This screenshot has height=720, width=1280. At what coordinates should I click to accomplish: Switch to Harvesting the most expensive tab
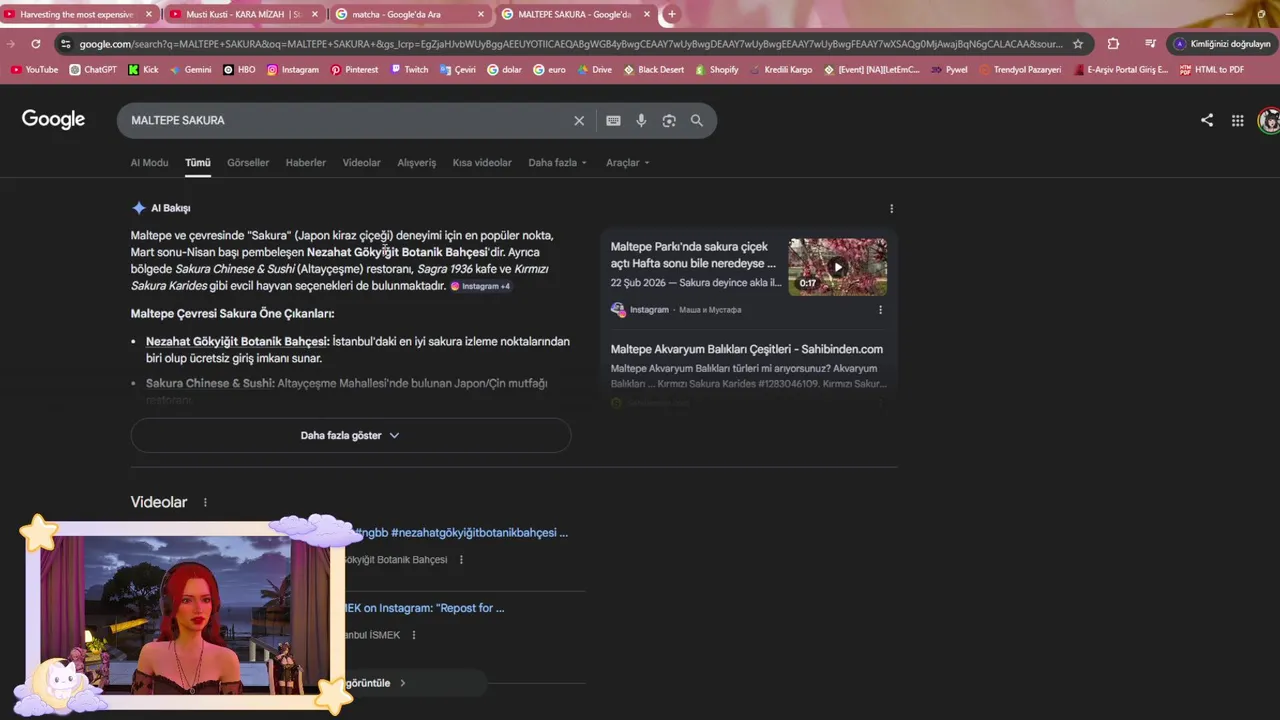pyautogui.click(x=79, y=15)
